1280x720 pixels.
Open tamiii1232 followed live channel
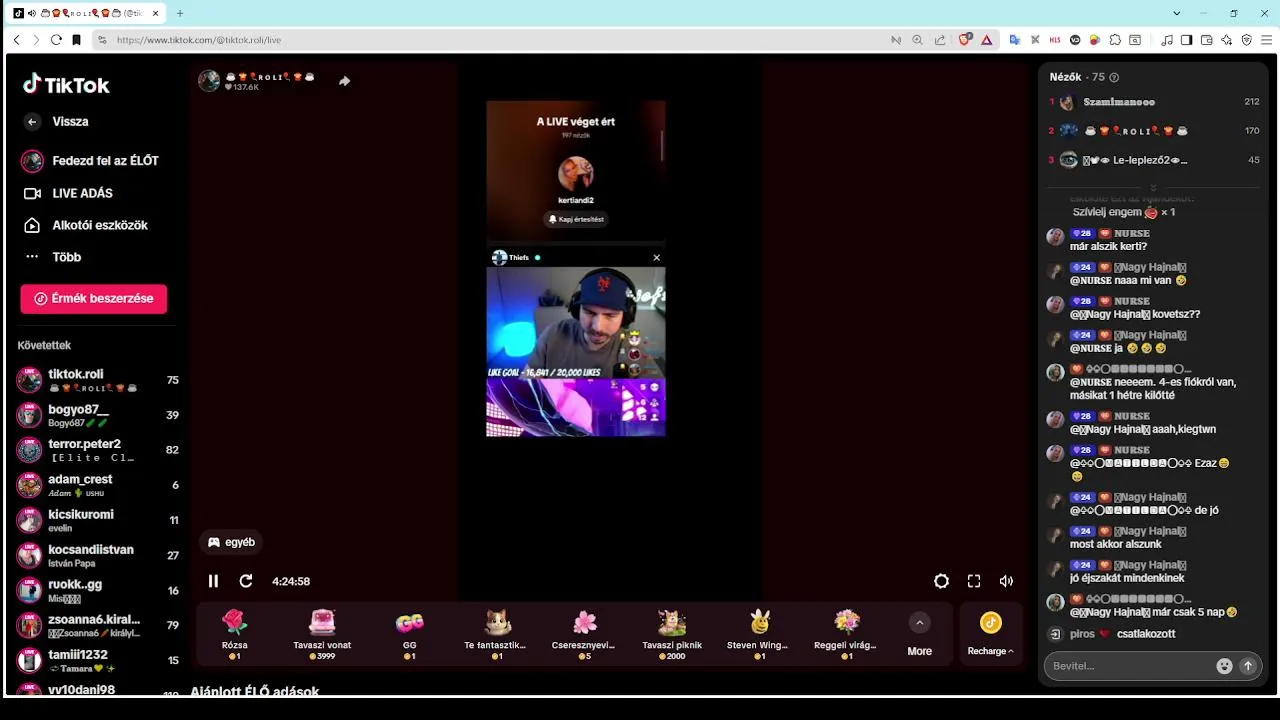(97, 660)
